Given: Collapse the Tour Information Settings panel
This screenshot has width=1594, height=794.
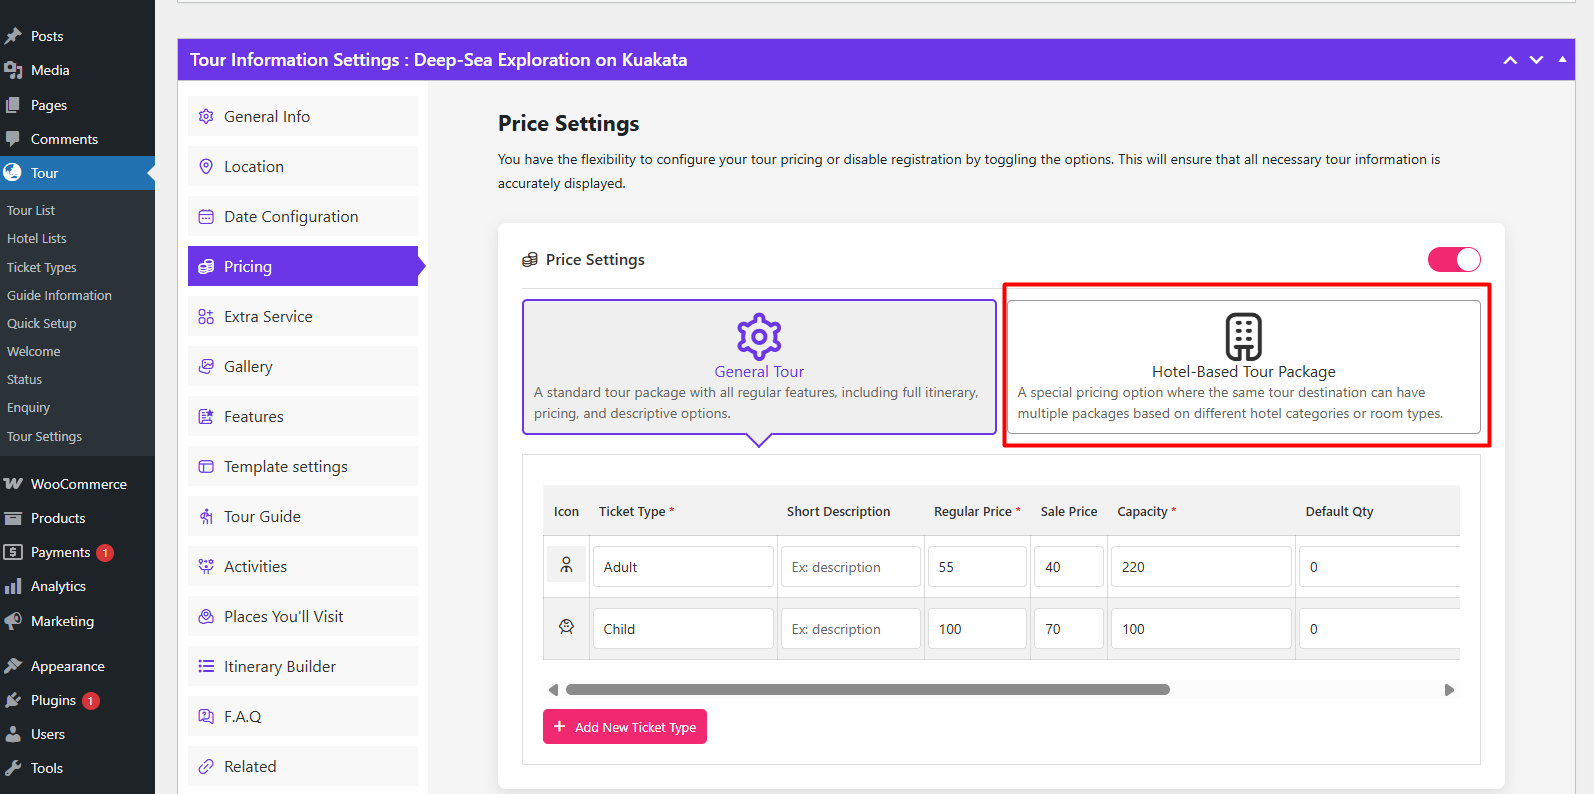Looking at the screenshot, I should coord(1562,60).
